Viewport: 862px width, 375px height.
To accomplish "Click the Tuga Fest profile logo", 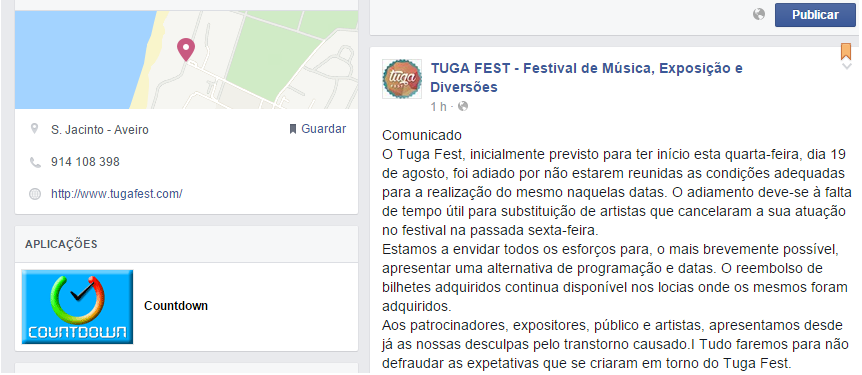I will (x=402, y=79).
